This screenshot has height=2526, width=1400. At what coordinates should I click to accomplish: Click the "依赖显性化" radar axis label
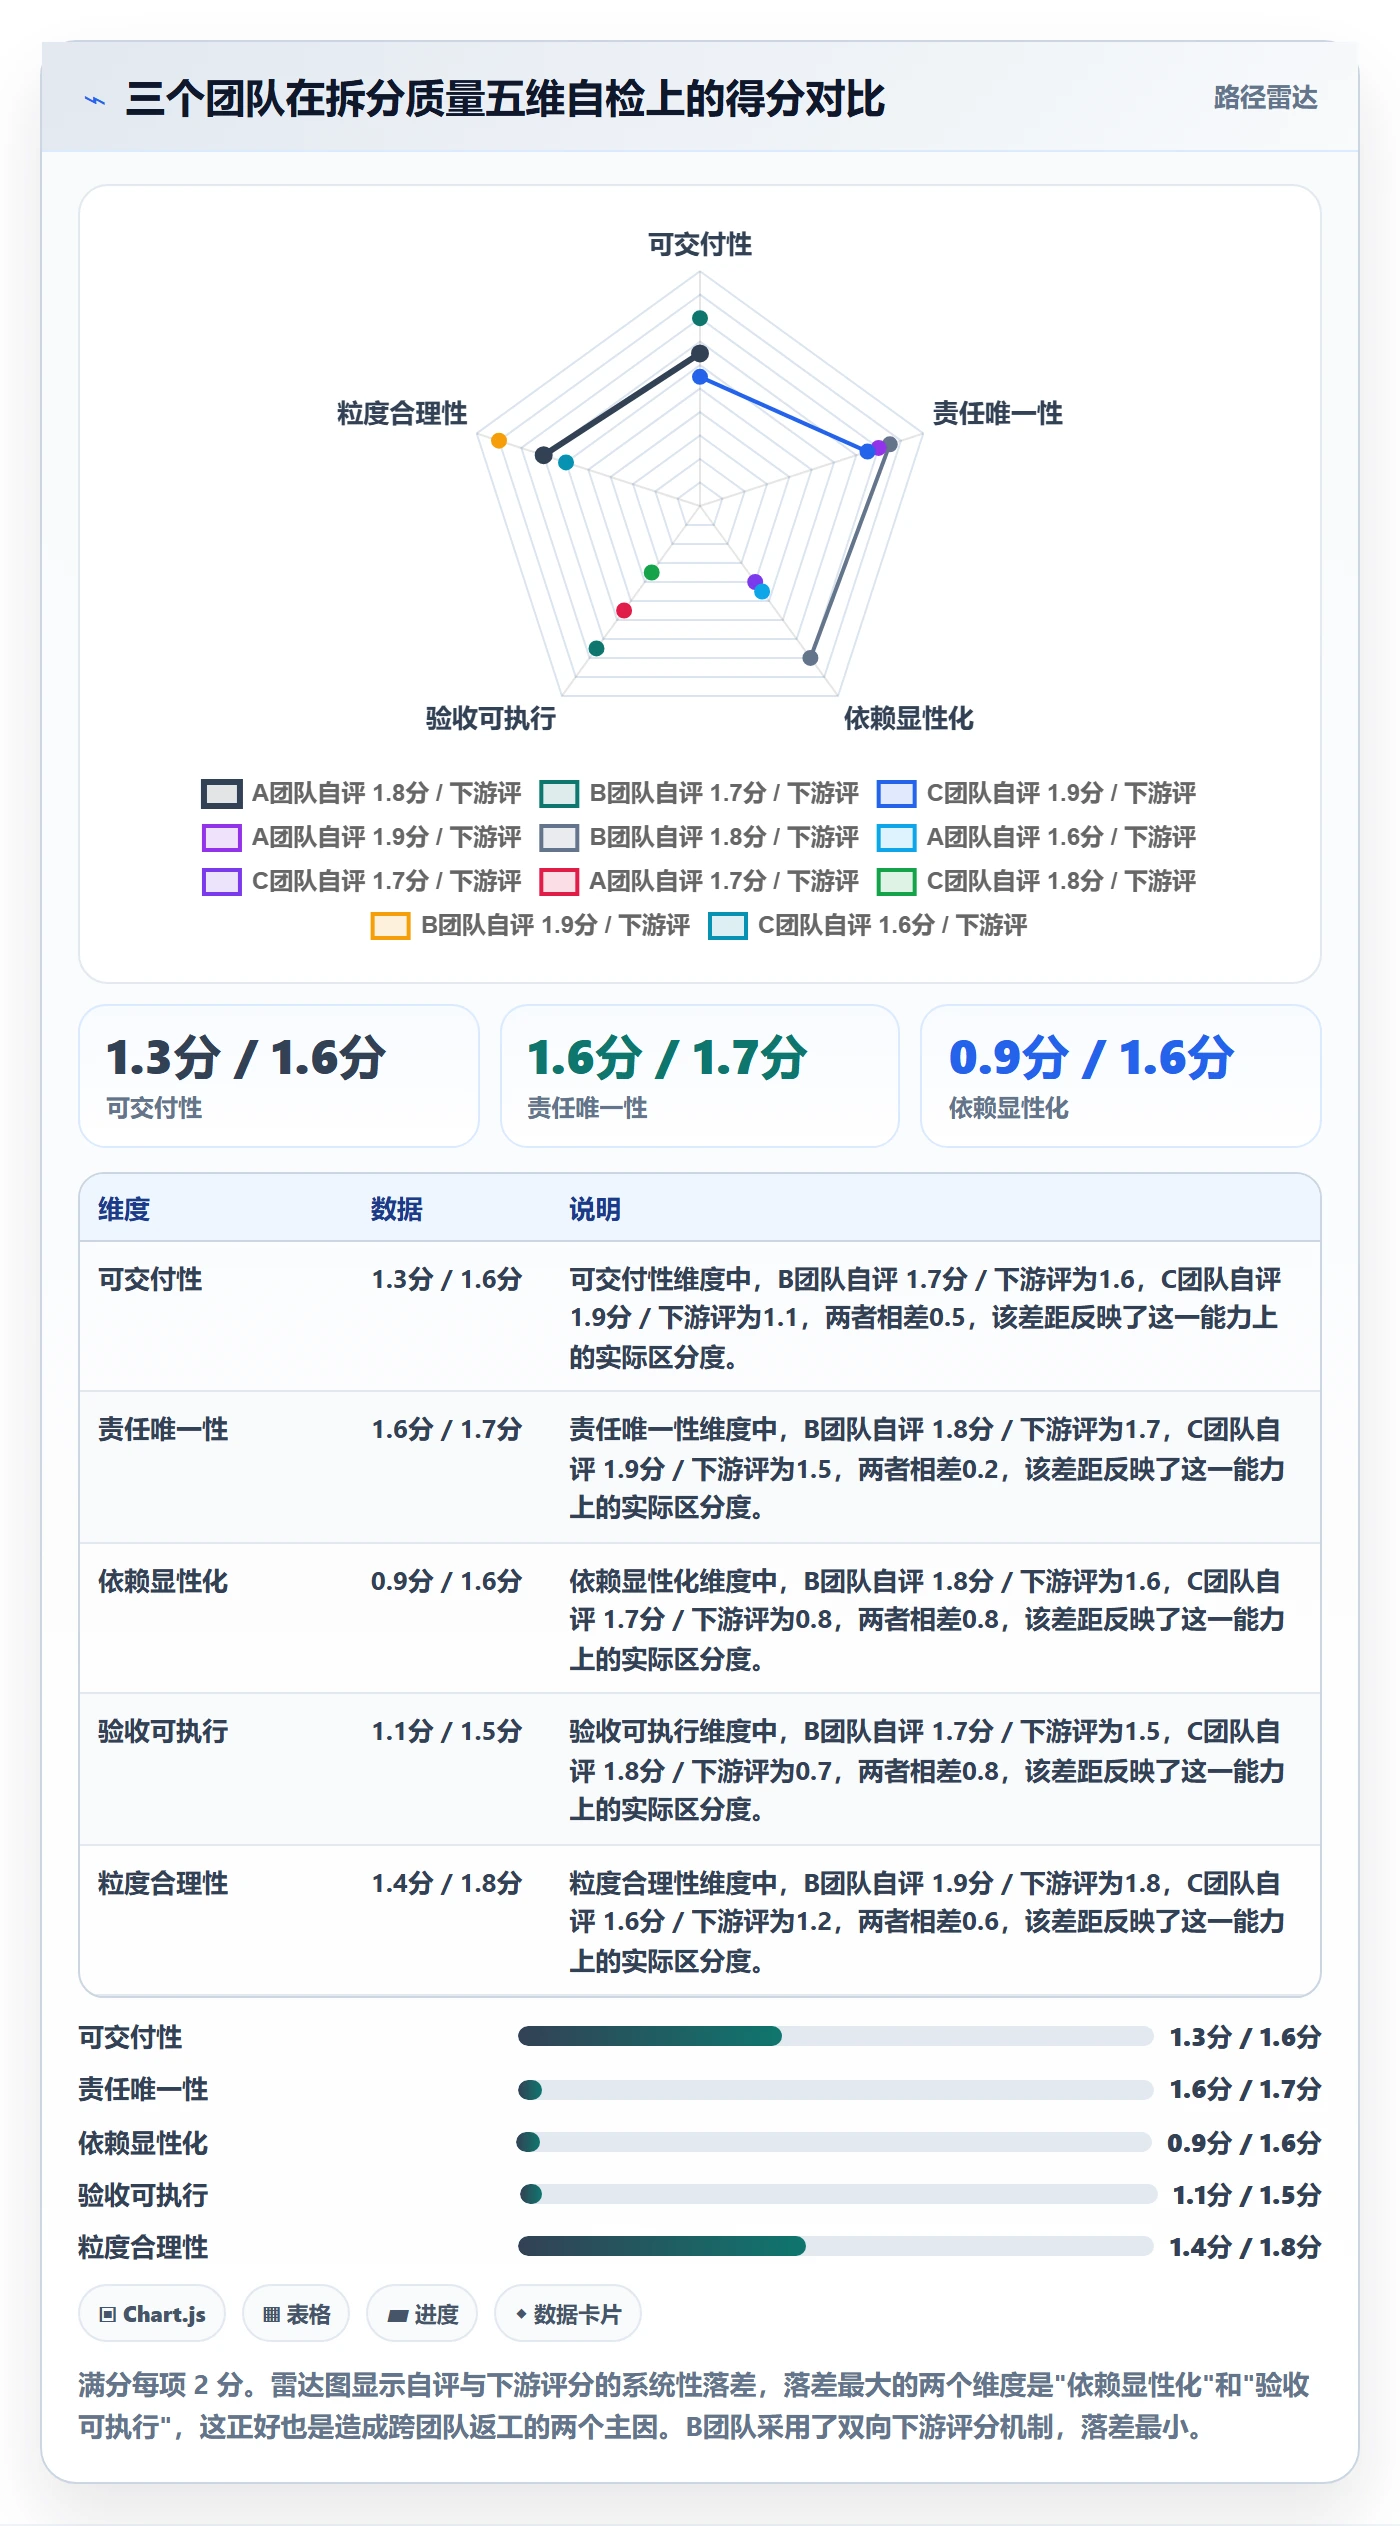908,719
